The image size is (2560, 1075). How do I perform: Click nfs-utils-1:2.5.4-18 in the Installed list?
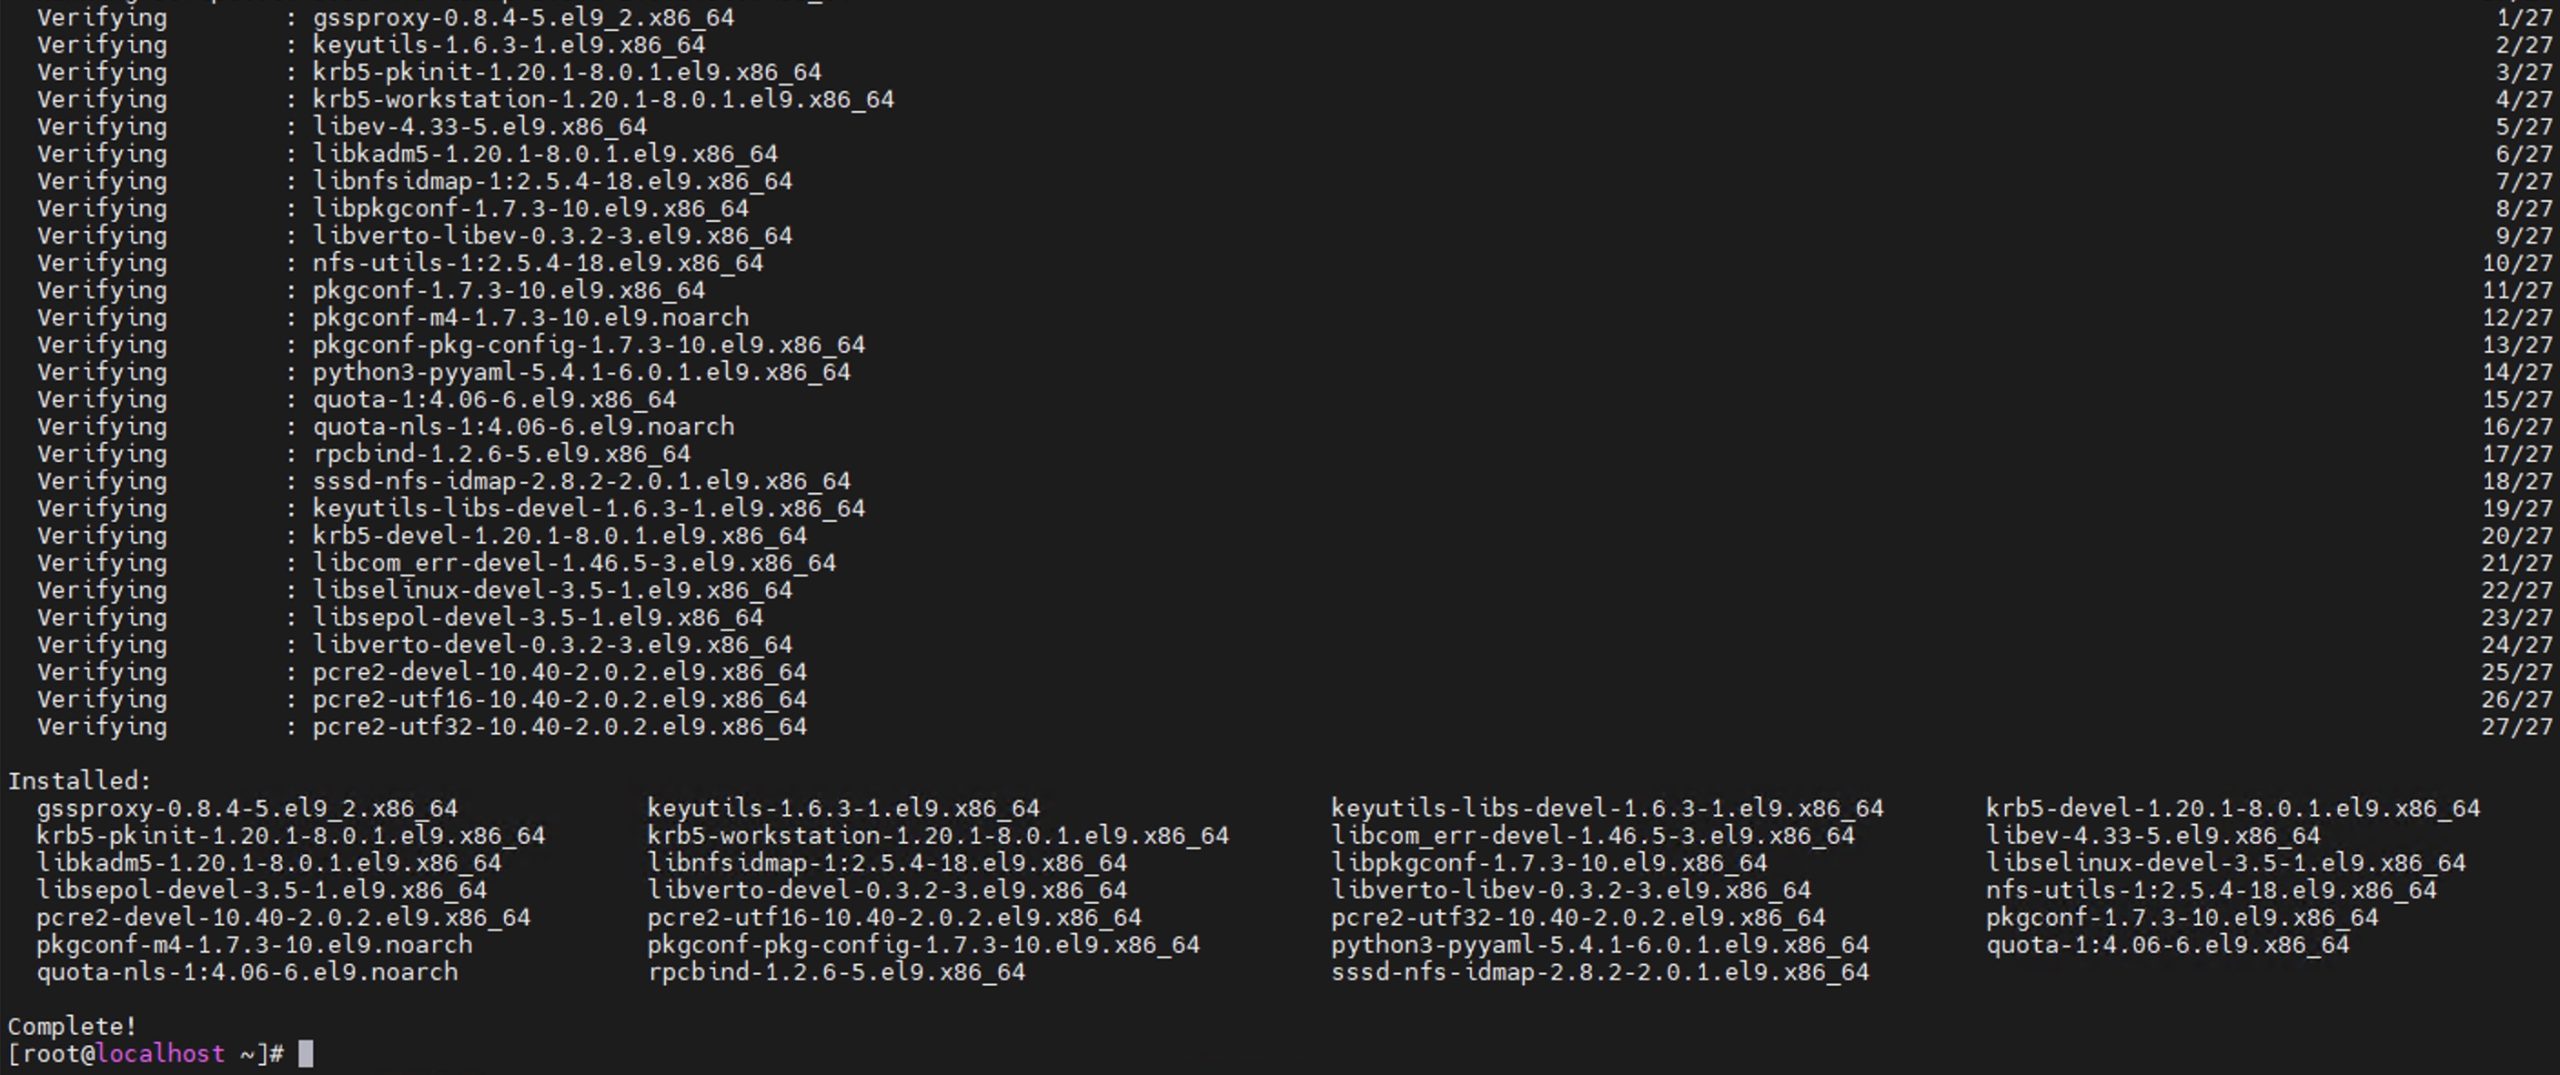pos(2211,890)
